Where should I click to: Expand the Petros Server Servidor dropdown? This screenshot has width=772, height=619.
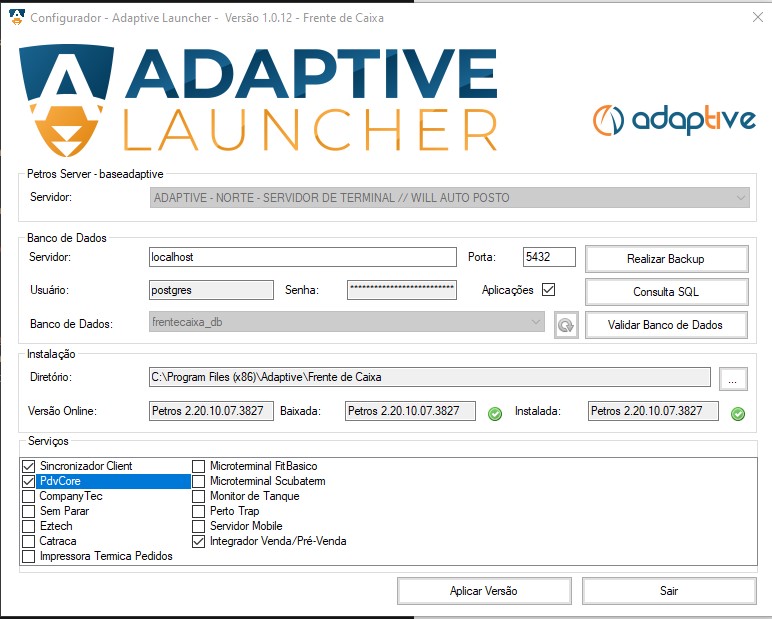click(740, 198)
